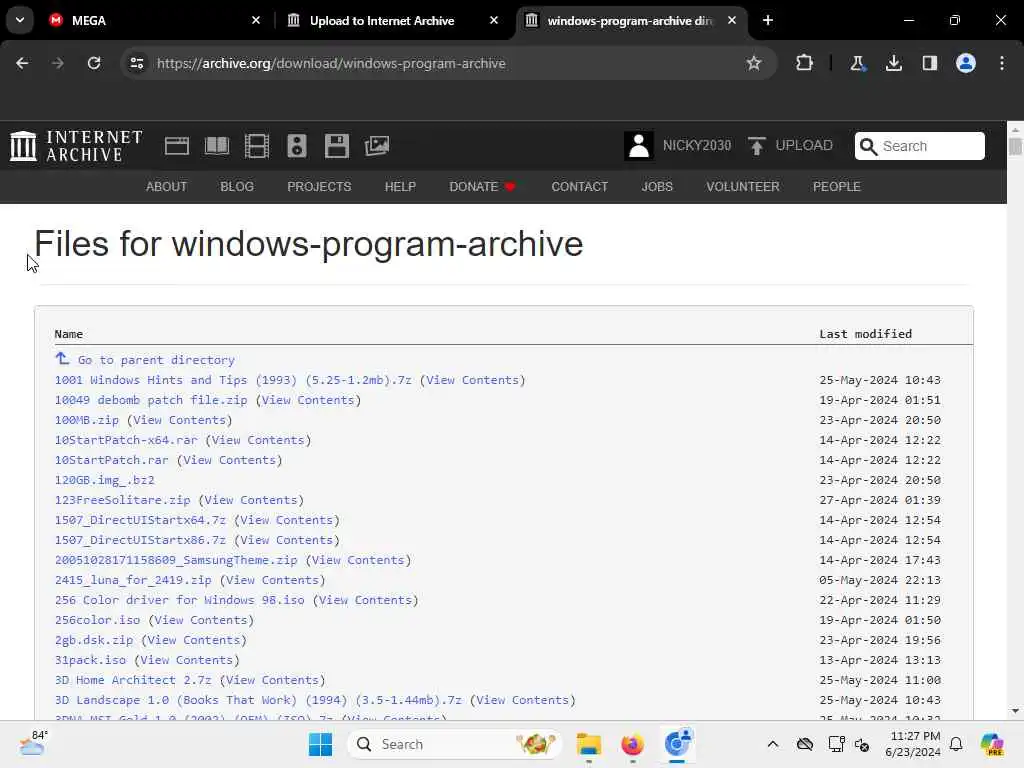Open the weather widget on taskbar

[33, 743]
